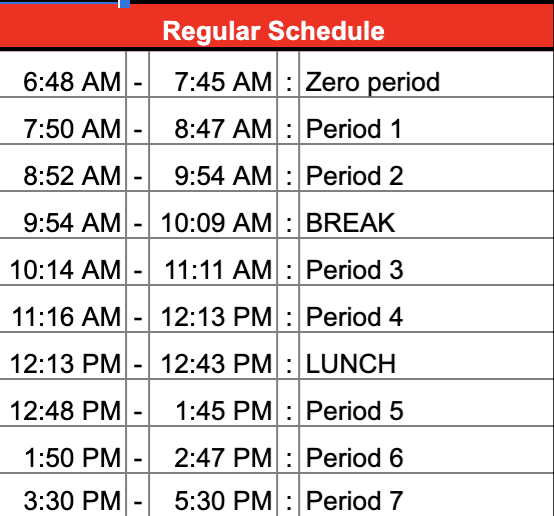Click the 12:48 PM start time cell

pos(63,403)
